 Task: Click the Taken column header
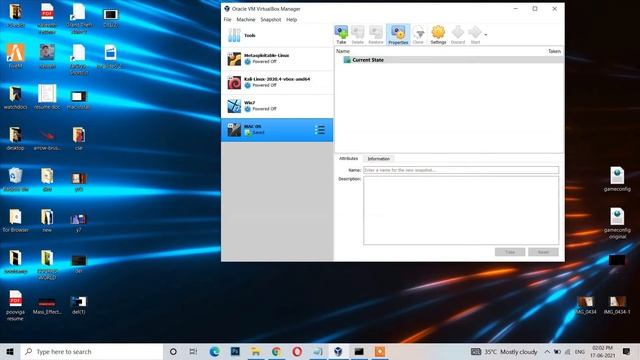coord(554,51)
